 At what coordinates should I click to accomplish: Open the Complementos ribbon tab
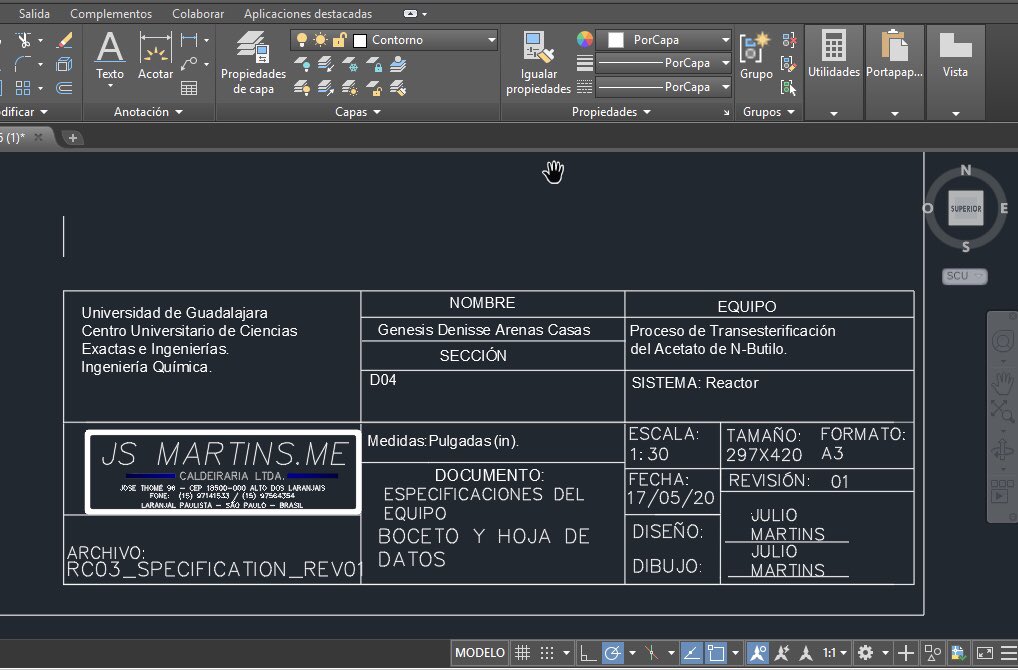[111, 14]
